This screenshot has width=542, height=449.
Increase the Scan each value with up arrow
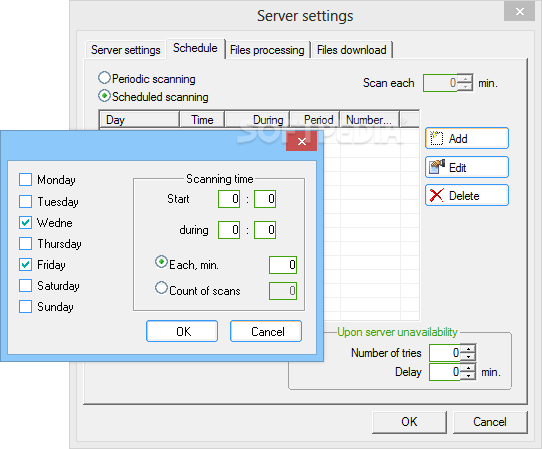(x=466, y=78)
